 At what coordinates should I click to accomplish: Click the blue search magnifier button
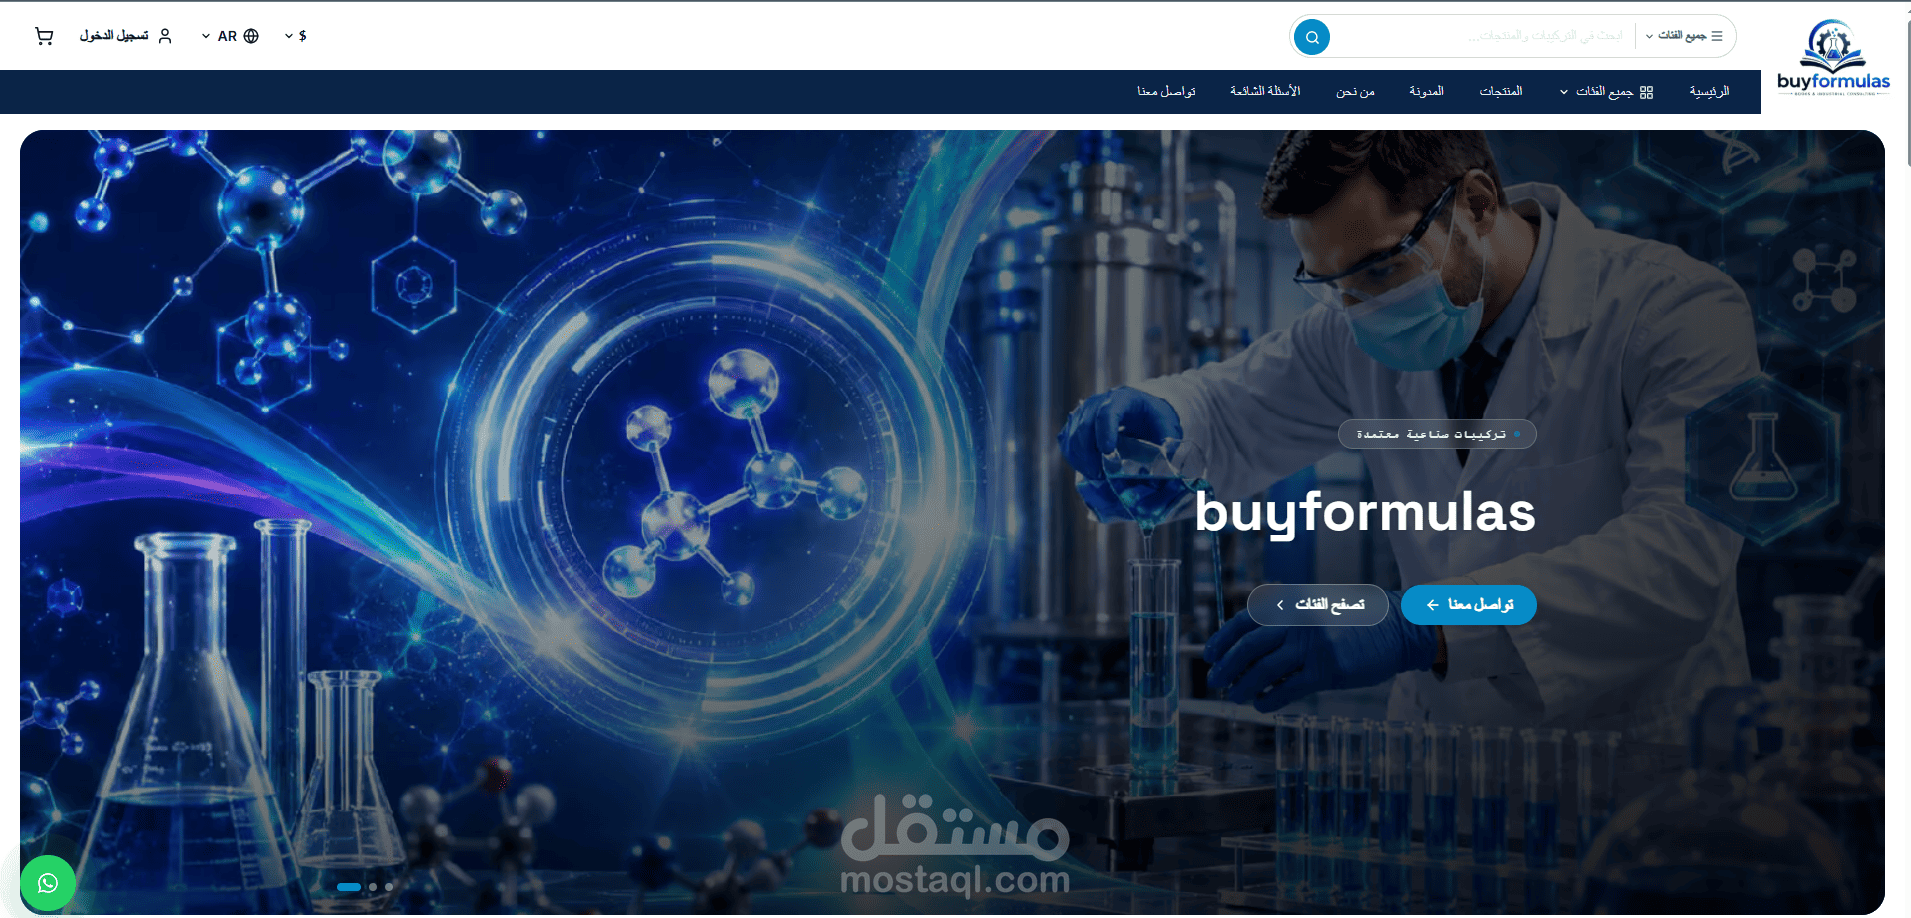tap(1312, 37)
